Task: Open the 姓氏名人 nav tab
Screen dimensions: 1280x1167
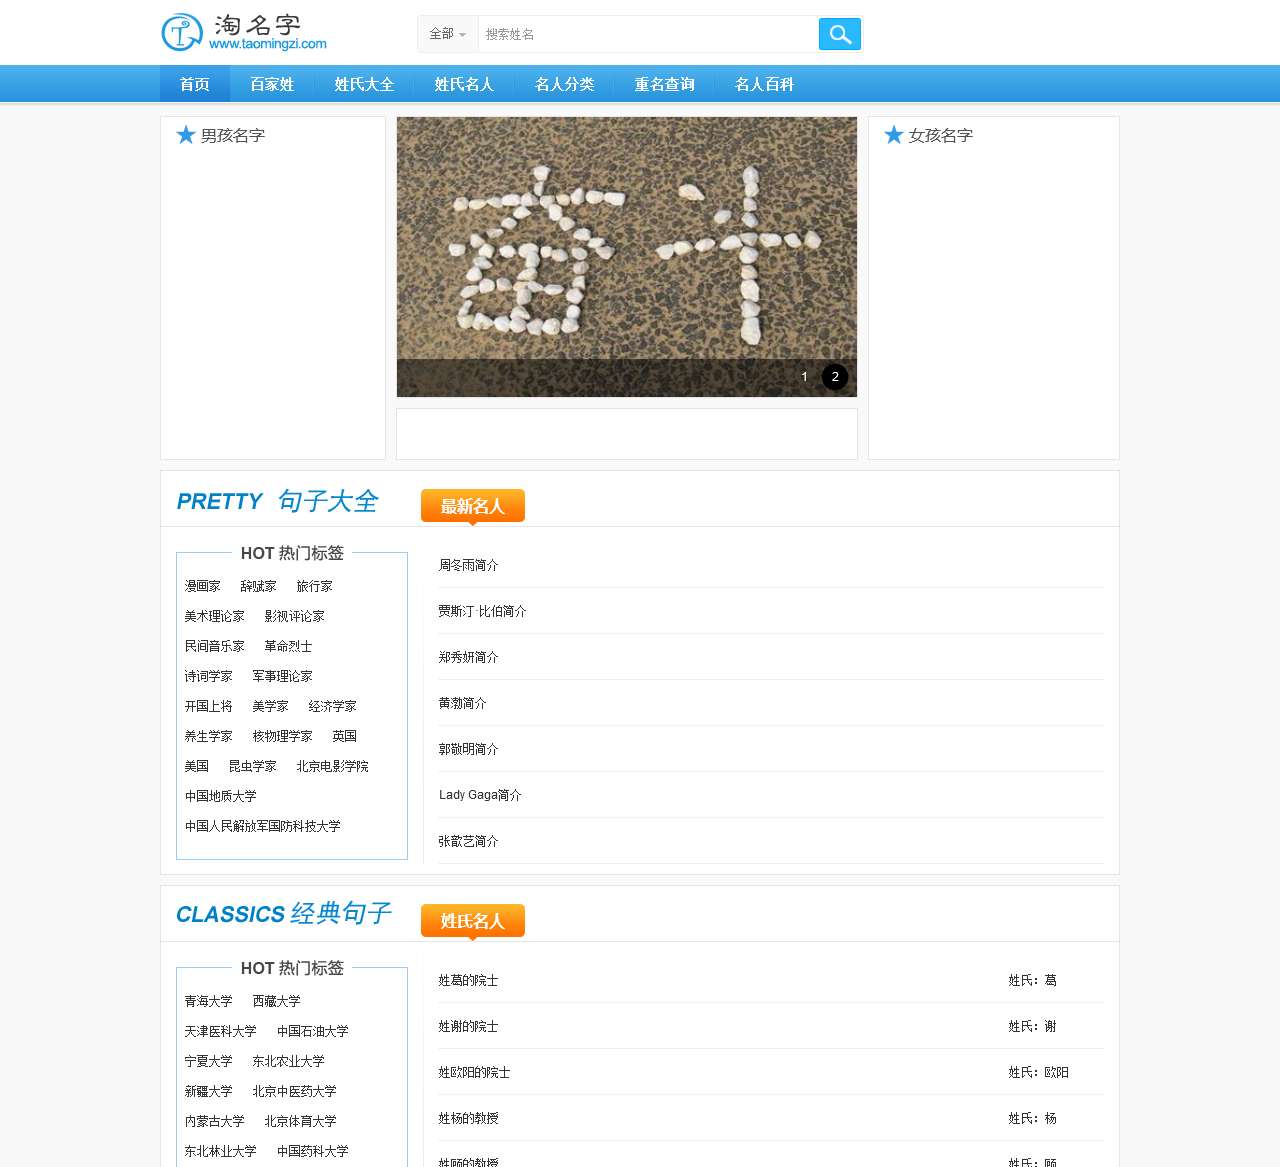Action: 464,84
